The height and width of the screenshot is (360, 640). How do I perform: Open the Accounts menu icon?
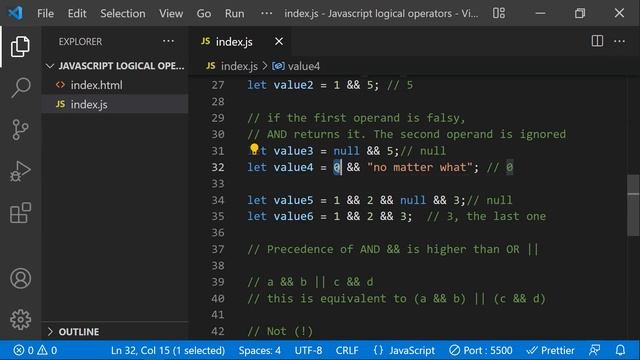pos(20,278)
